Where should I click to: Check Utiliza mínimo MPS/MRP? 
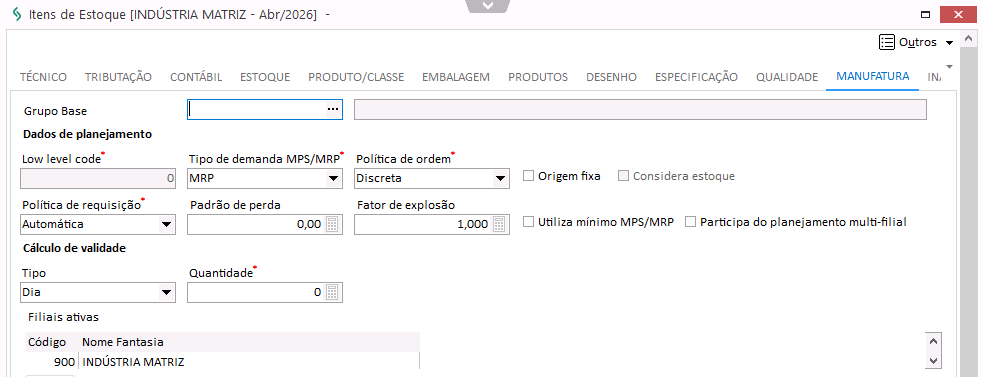click(529, 222)
